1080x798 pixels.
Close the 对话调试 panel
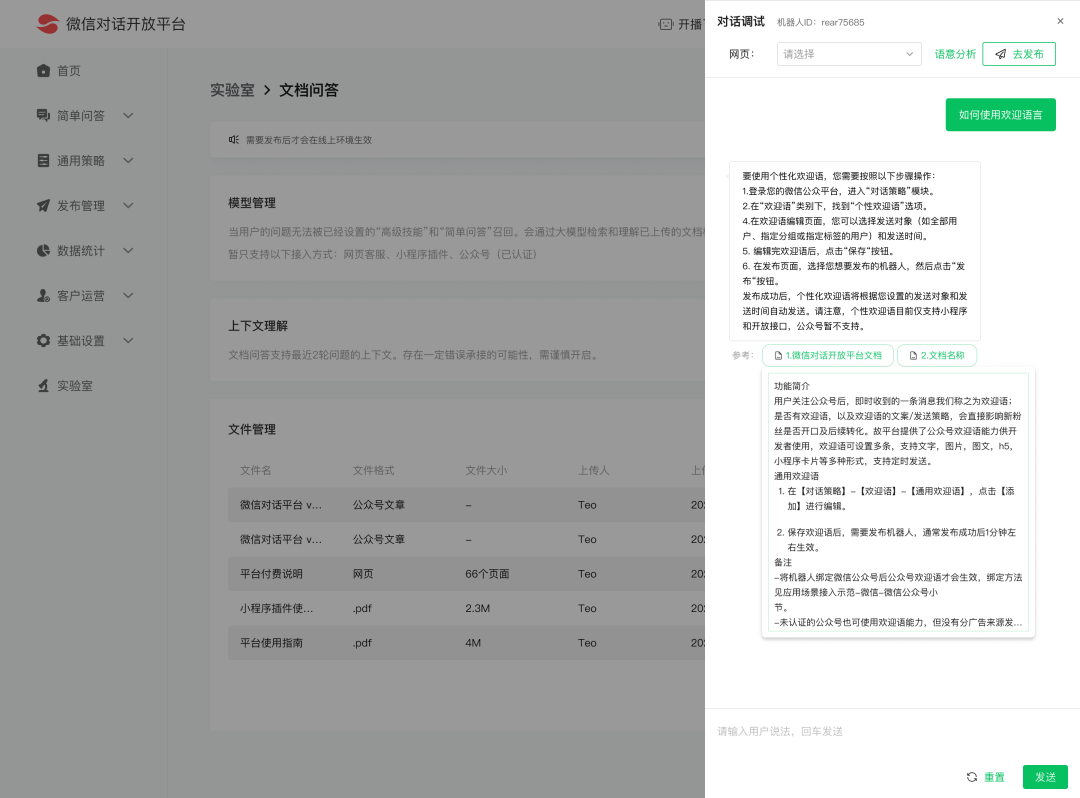pyautogui.click(x=1061, y=21)
